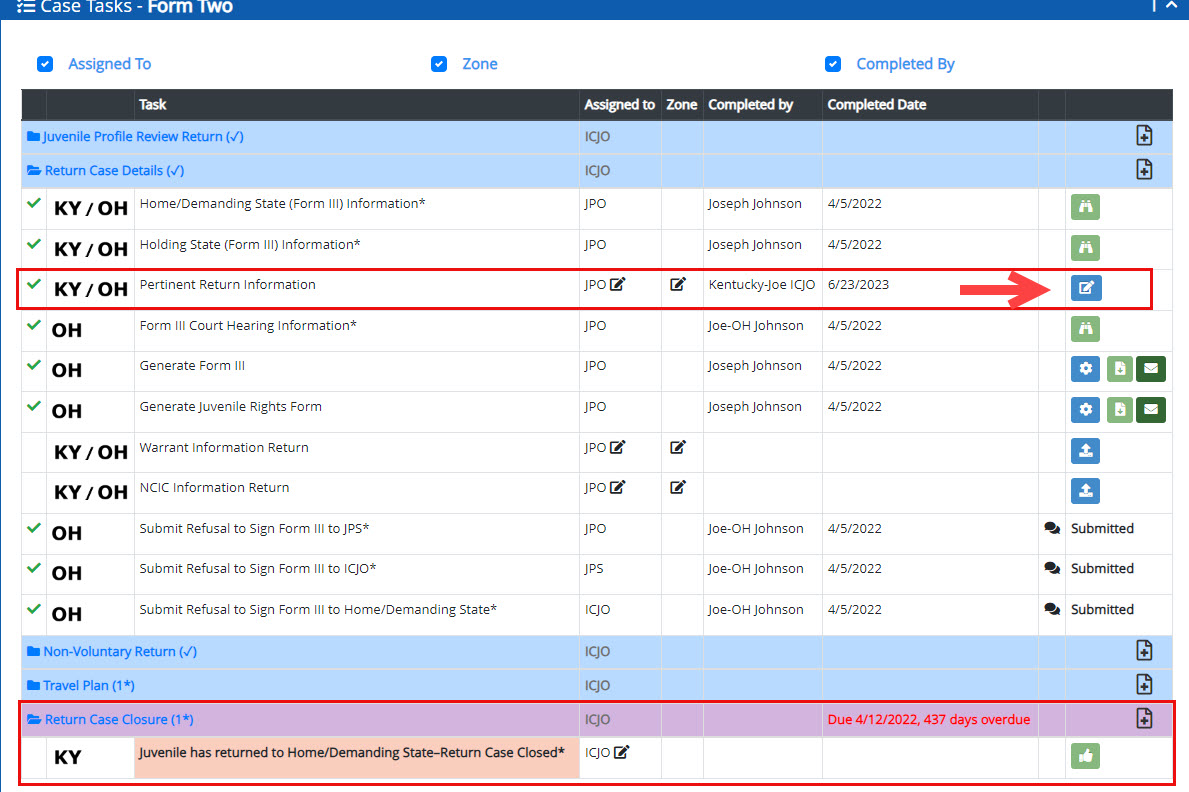Click Kentucky-Joe ICJO completed-by cell
The height and width of the screenshot is (792, 1189).
[x=762, y=284]
